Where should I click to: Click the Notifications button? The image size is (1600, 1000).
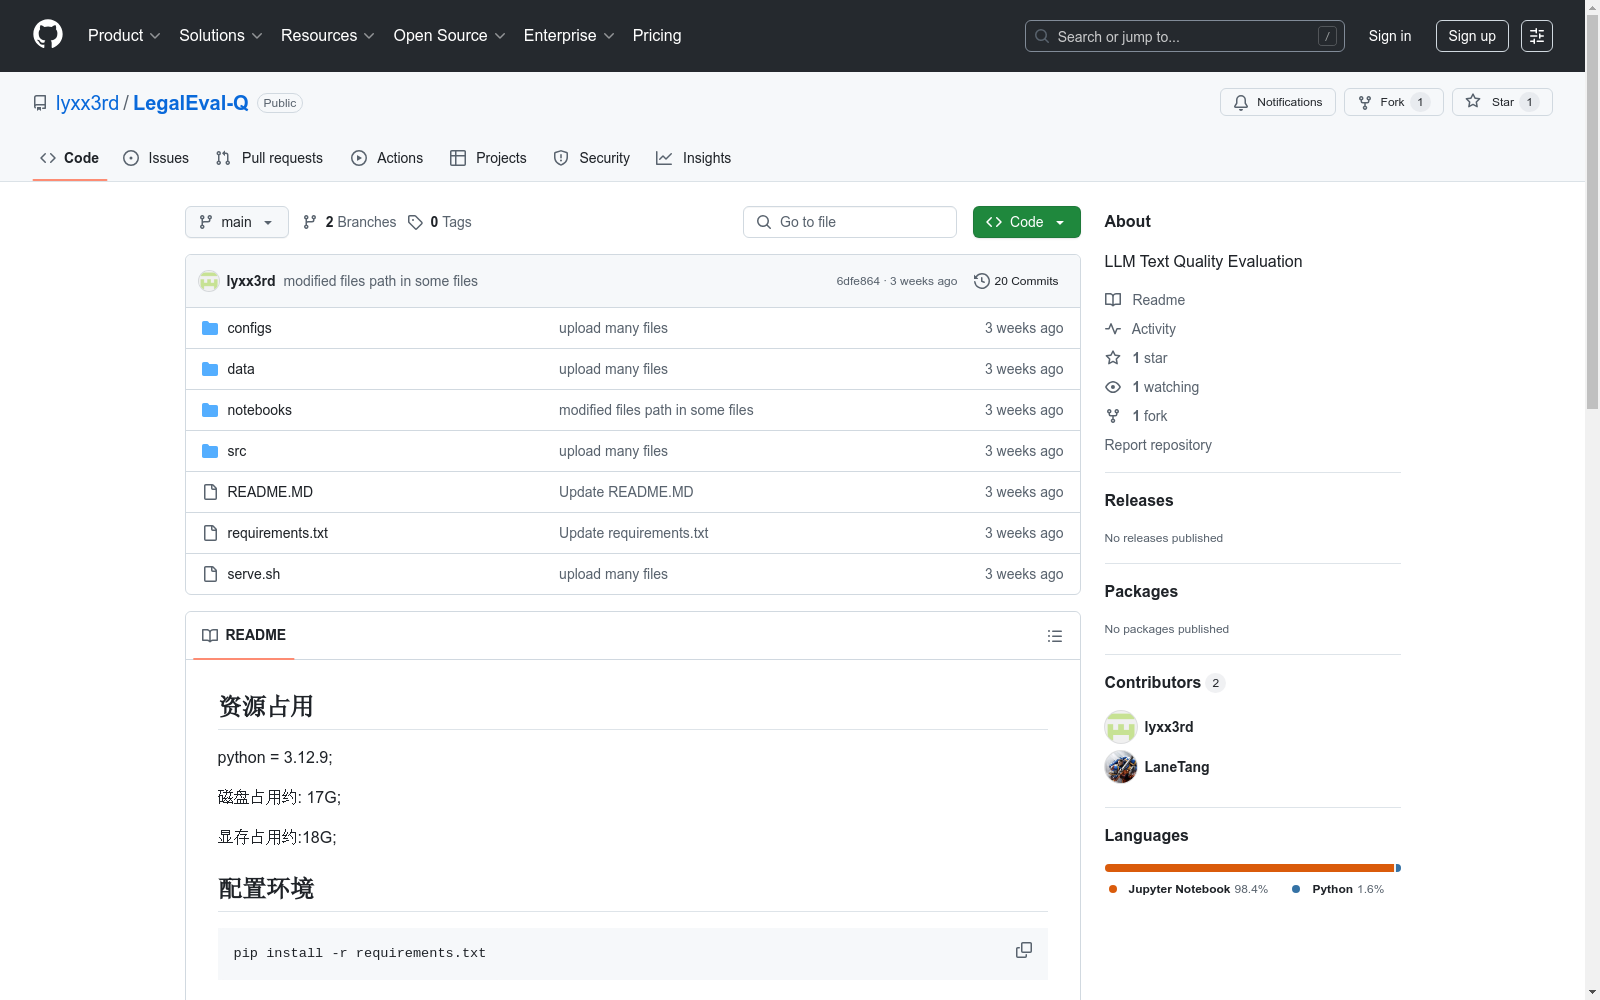[x=1278, y=102]
